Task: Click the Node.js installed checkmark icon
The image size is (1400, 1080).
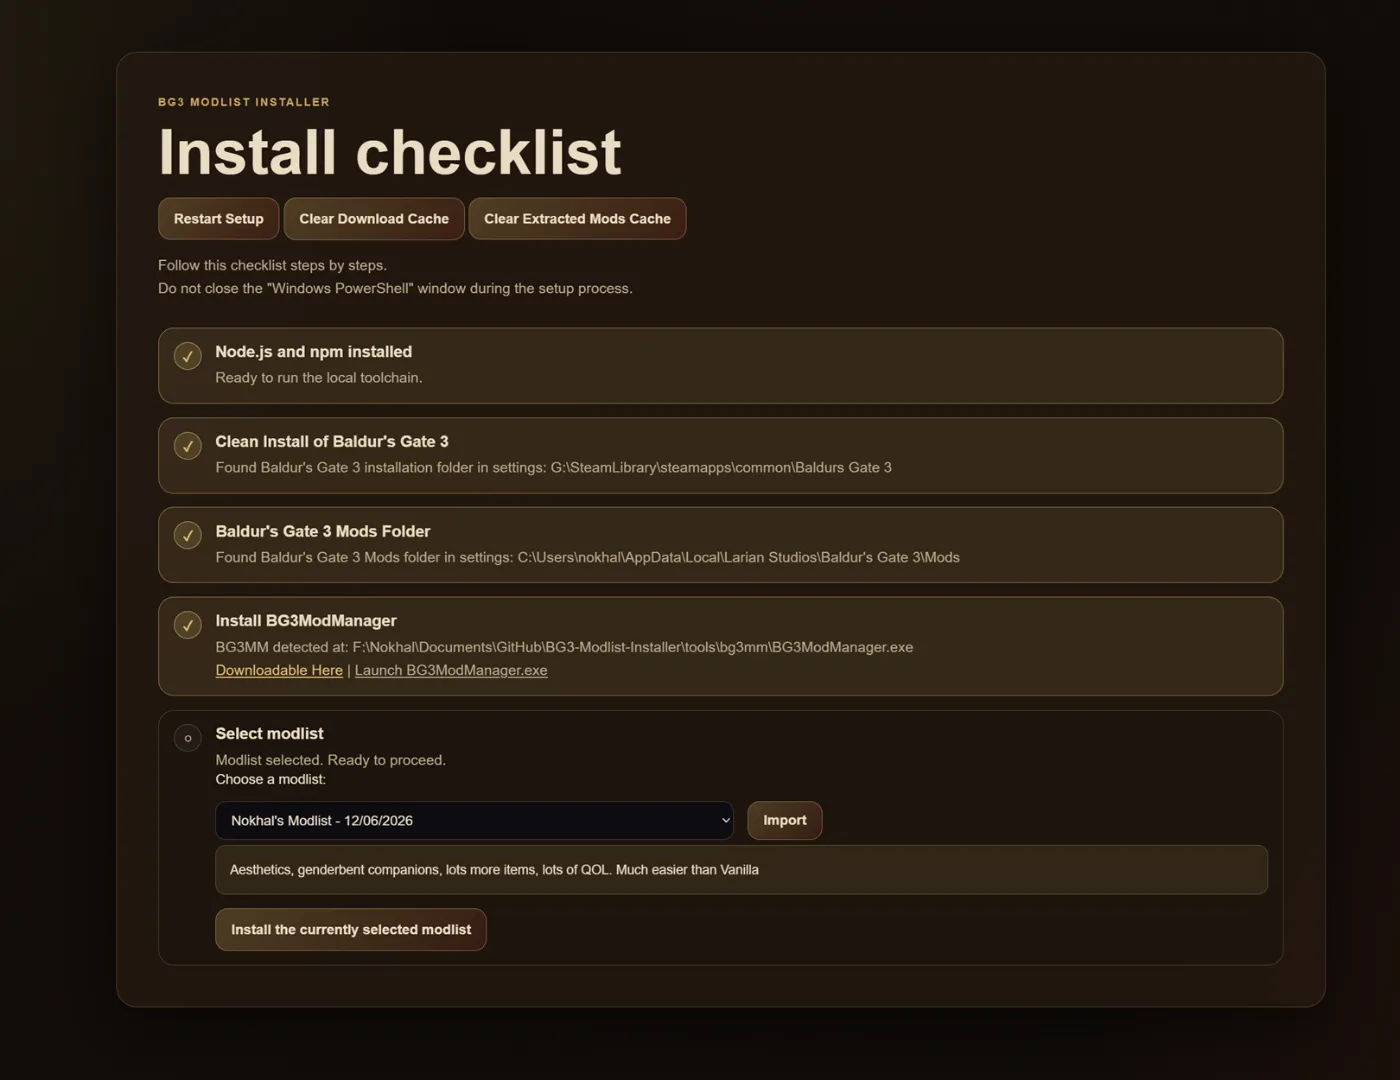Action: pyautogui.click(x=188, y=356)
